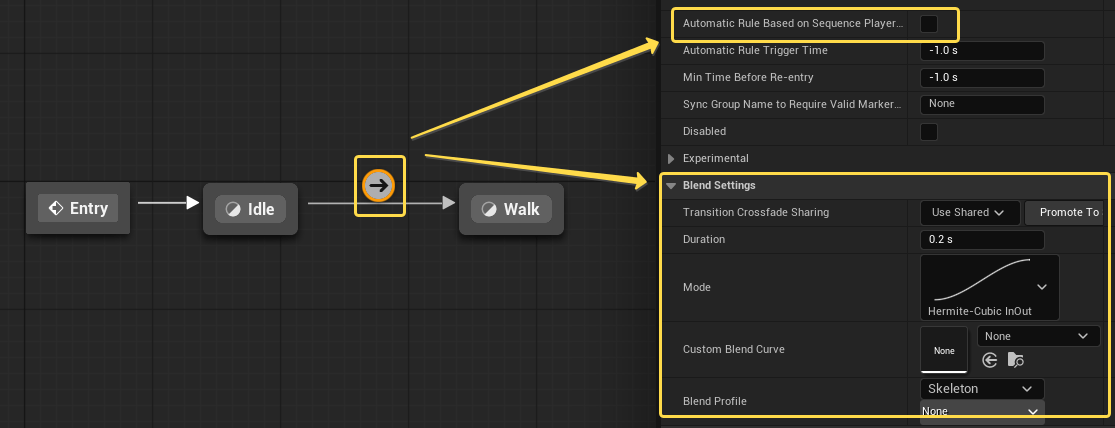Select the Idle state node
The width and height of the screenshot is (1115, 428).
250,208
